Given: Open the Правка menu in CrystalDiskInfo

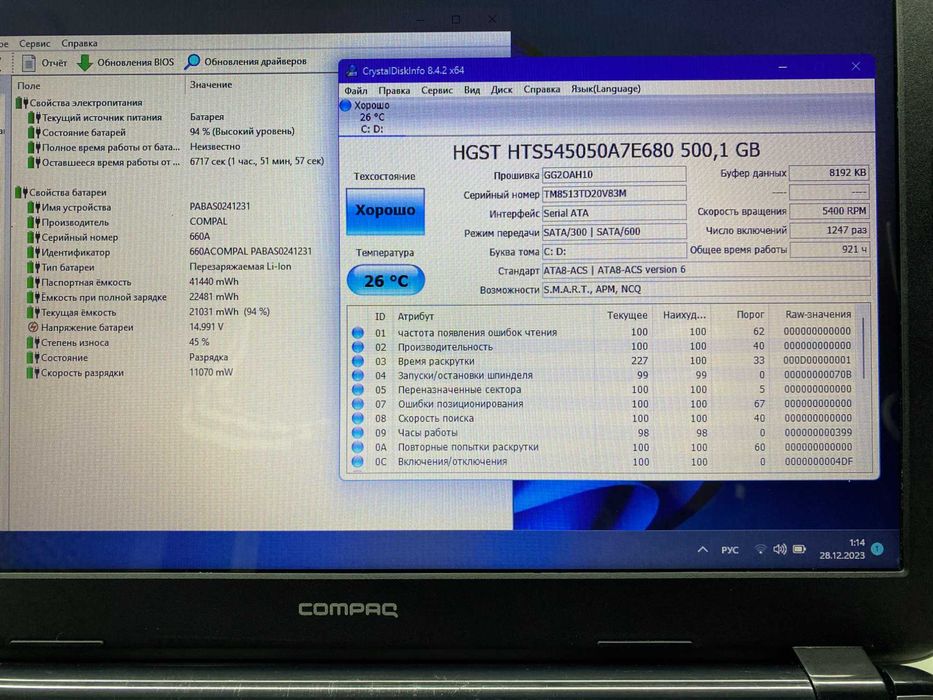Looking at the screenshot, I should click(x=394, y=90).
